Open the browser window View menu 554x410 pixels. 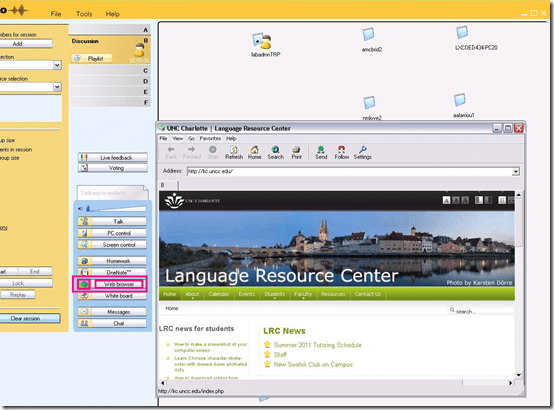coord(178,139)
